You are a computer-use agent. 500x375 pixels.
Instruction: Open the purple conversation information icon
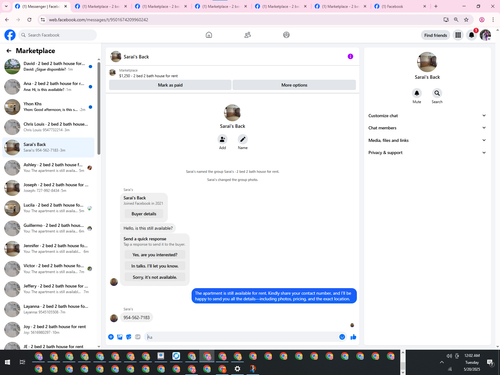pos(350,56)
